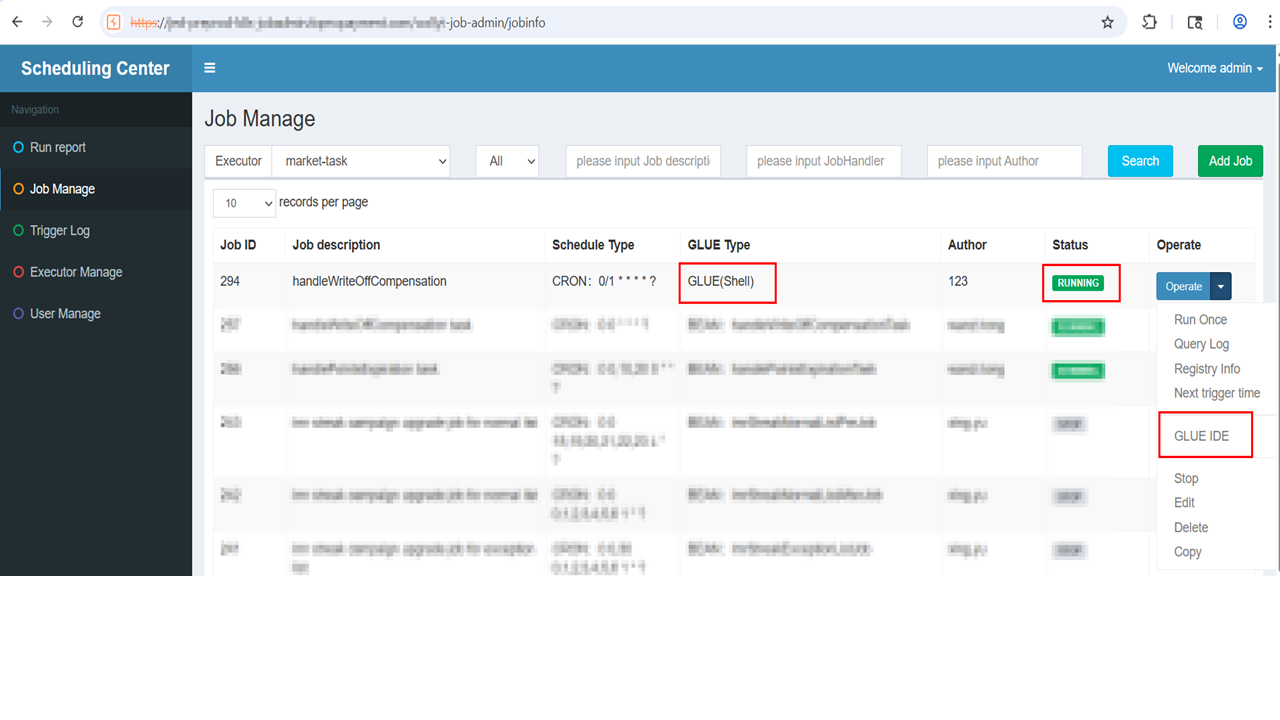
Task: Click the browser forward arrow
Action: point(47,22)
